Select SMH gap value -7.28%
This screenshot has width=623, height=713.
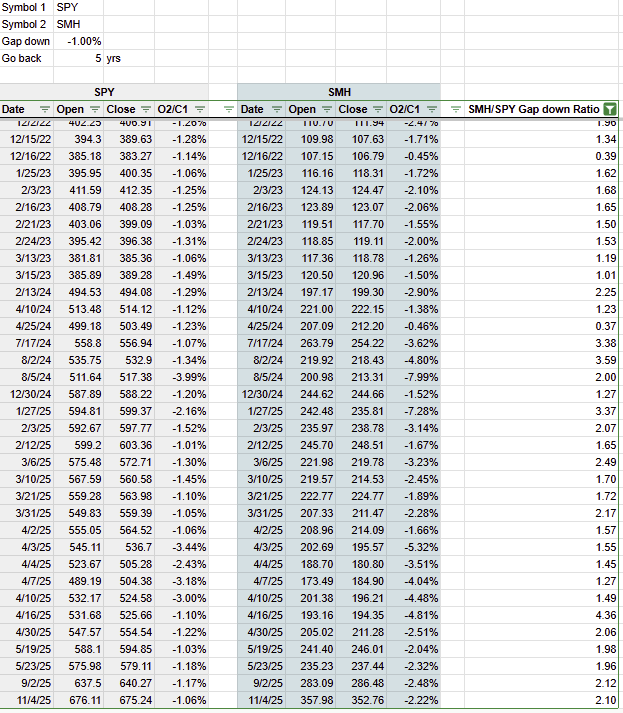tap(413, 411)
